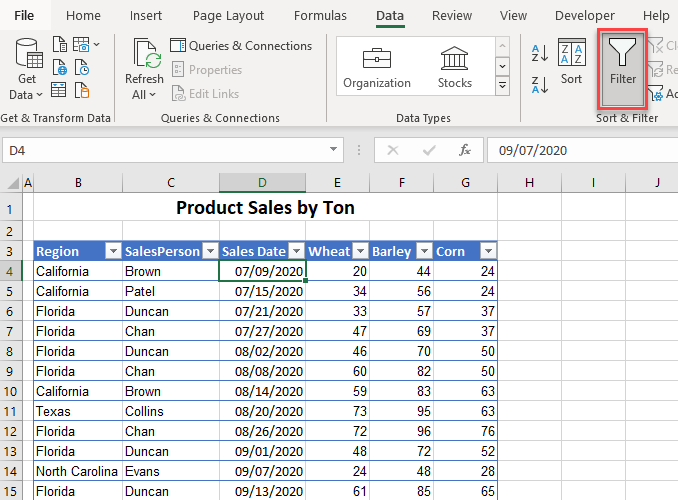678x500 pixels.
Task: Switch to the Formulas tab
Action: [320, 15]
